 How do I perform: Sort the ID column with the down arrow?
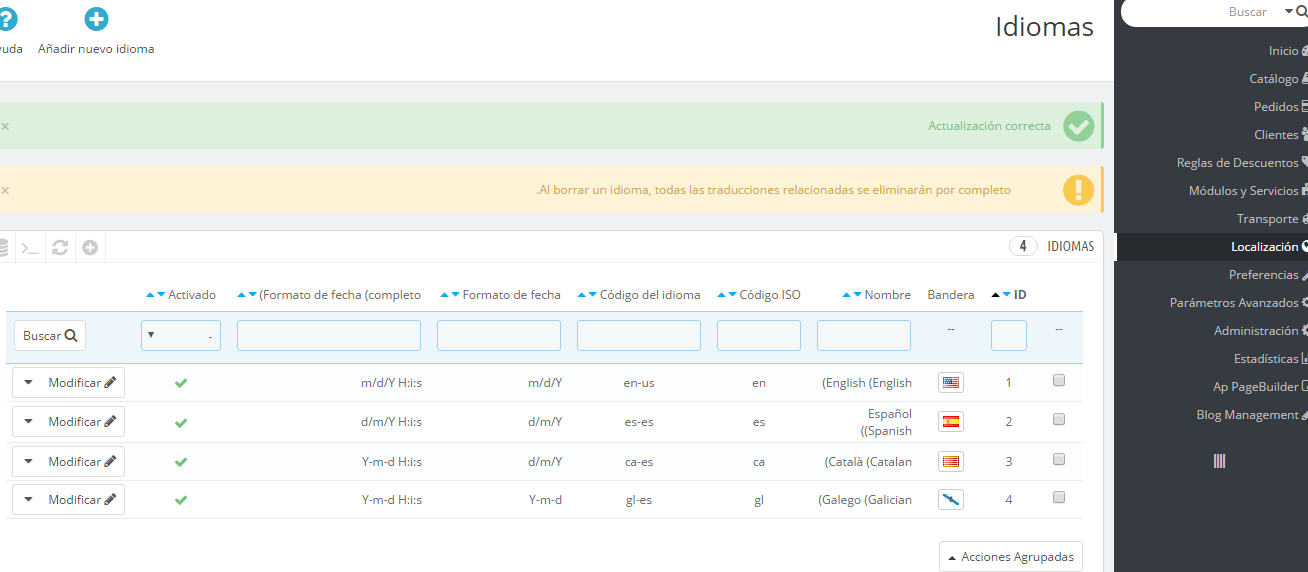(x=1006, y=295)
